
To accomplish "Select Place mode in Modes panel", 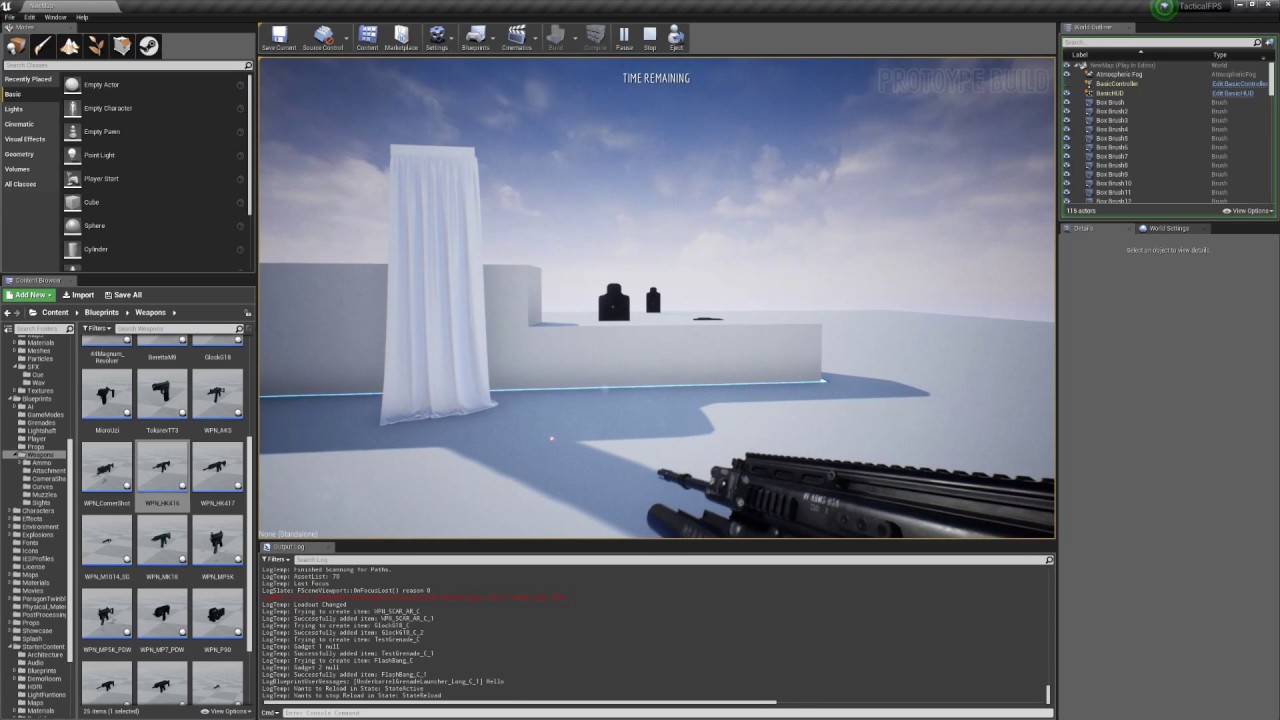I will coord(16,46).
